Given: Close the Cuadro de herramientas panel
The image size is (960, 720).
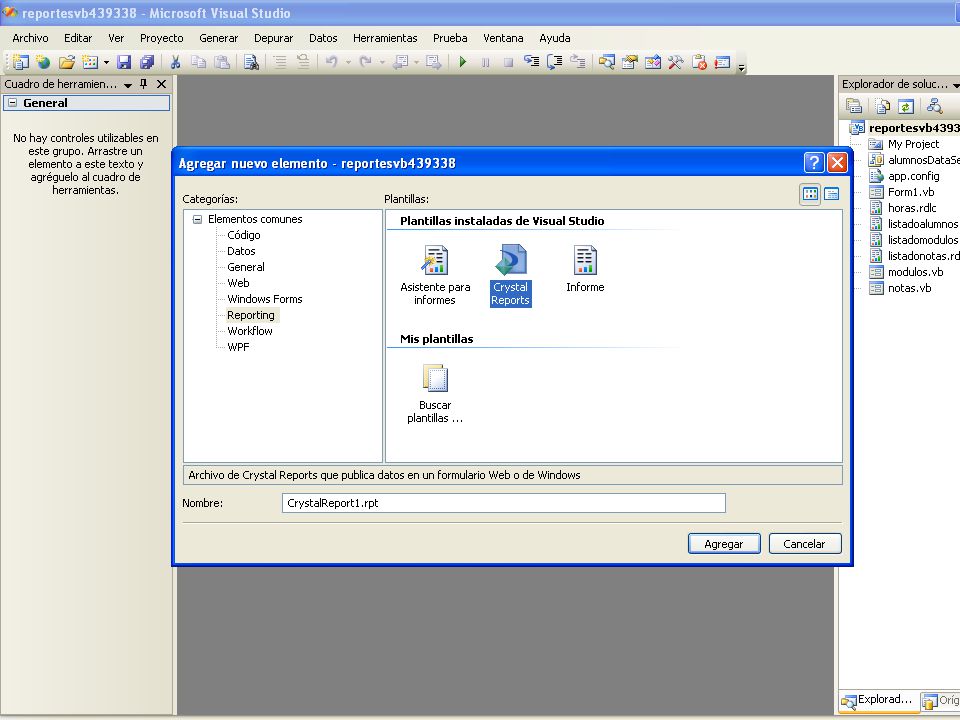Looking at the screenshot, I should 162,84.
